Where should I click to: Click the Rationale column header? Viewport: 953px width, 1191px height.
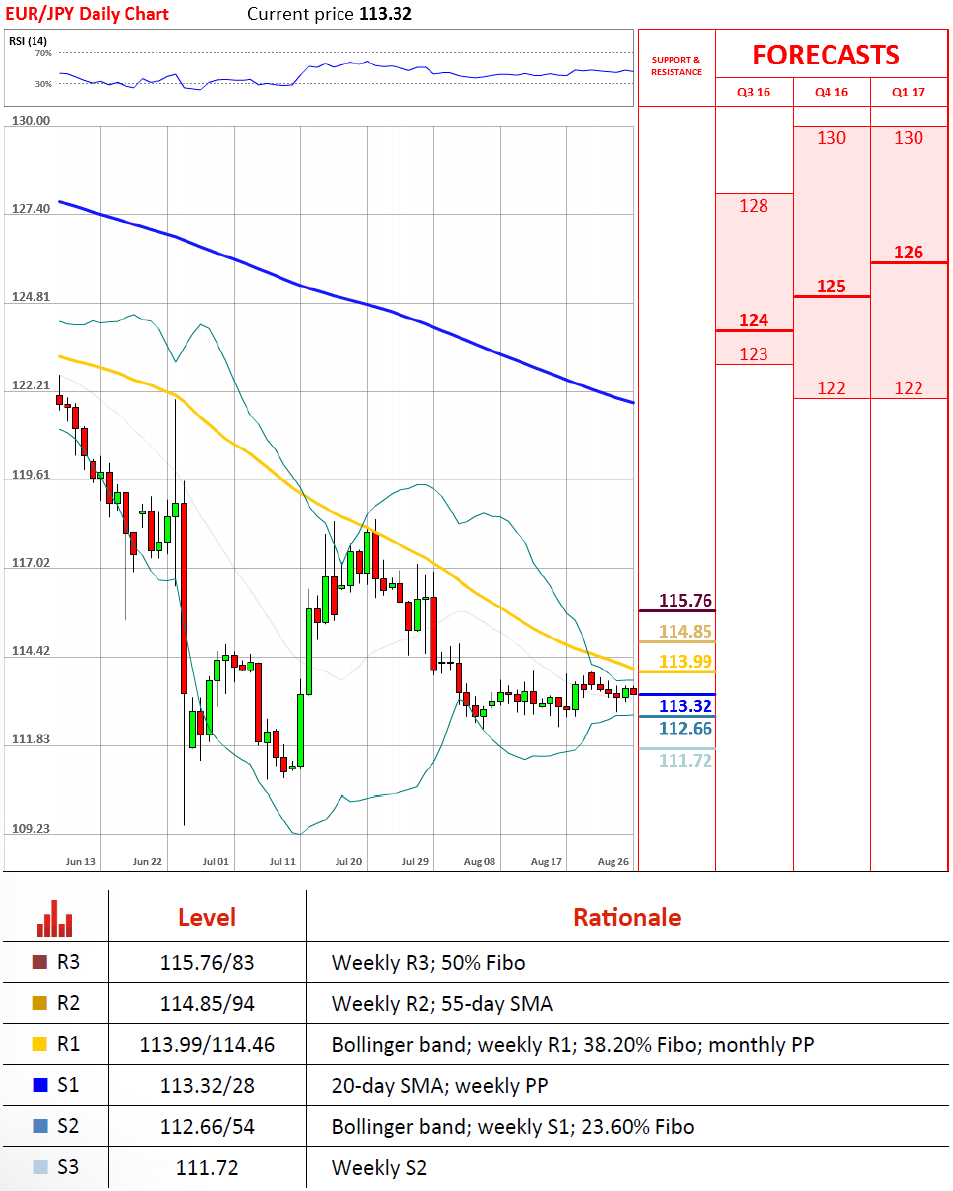coord(626,918)
